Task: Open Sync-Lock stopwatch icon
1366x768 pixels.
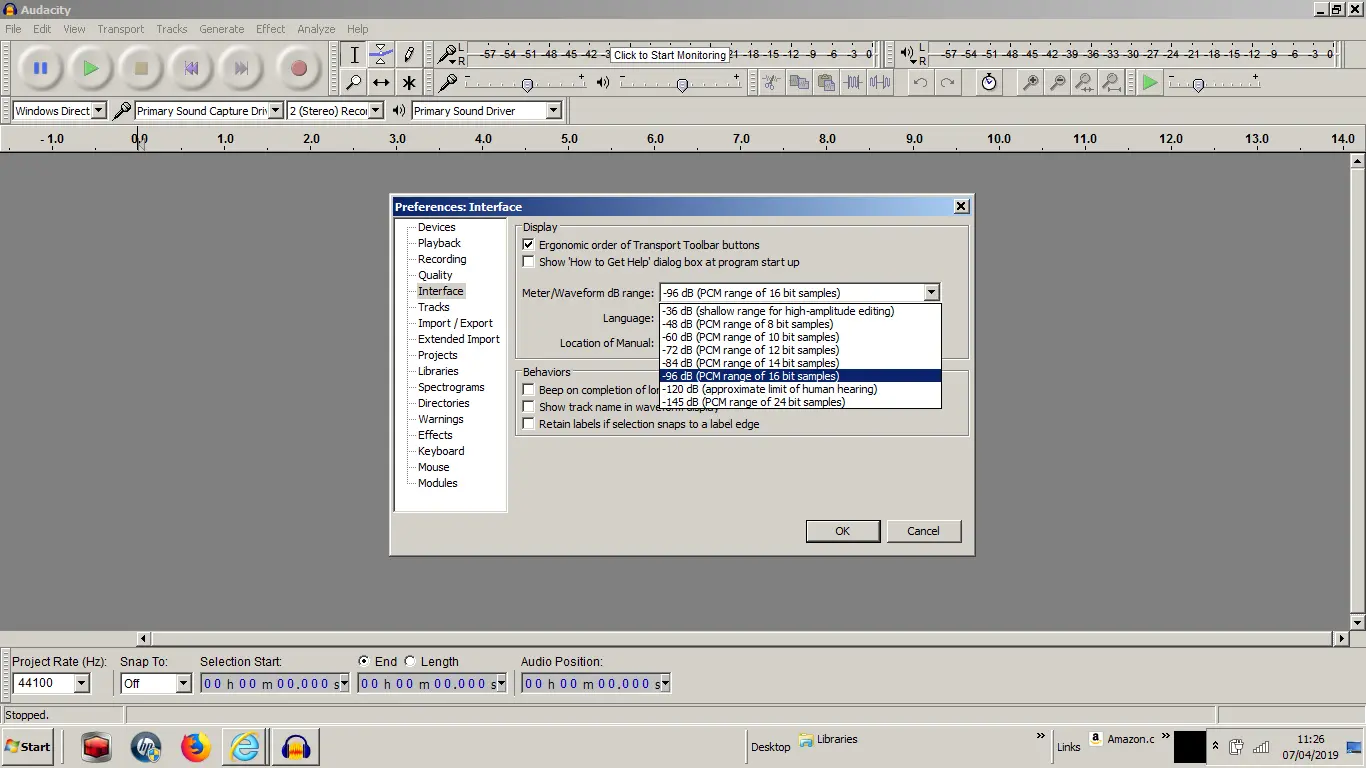Action: (x=988, y=83)
